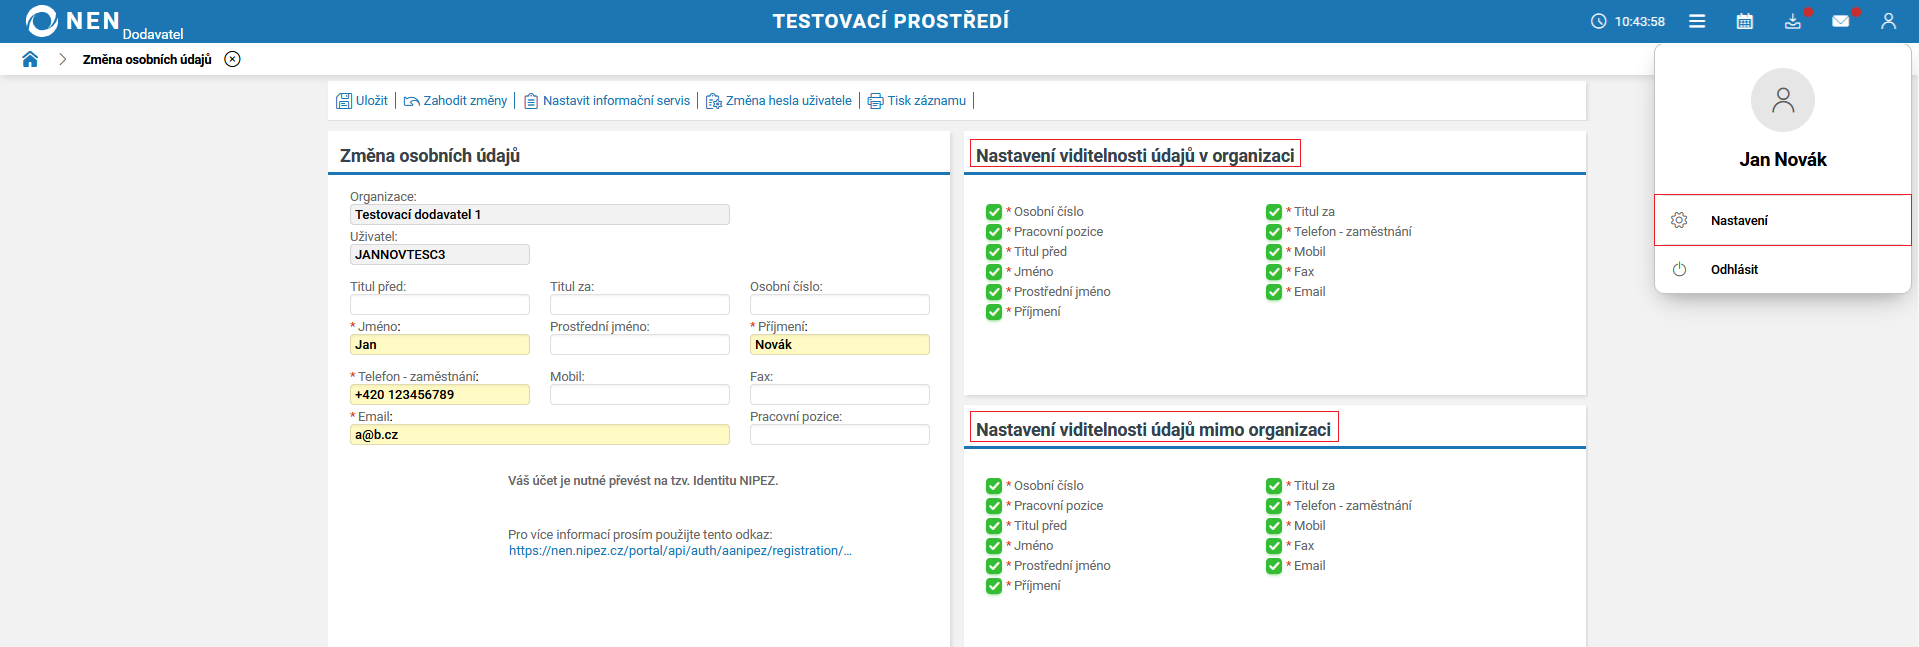Save changes with Uložit

tap(362, 101)
